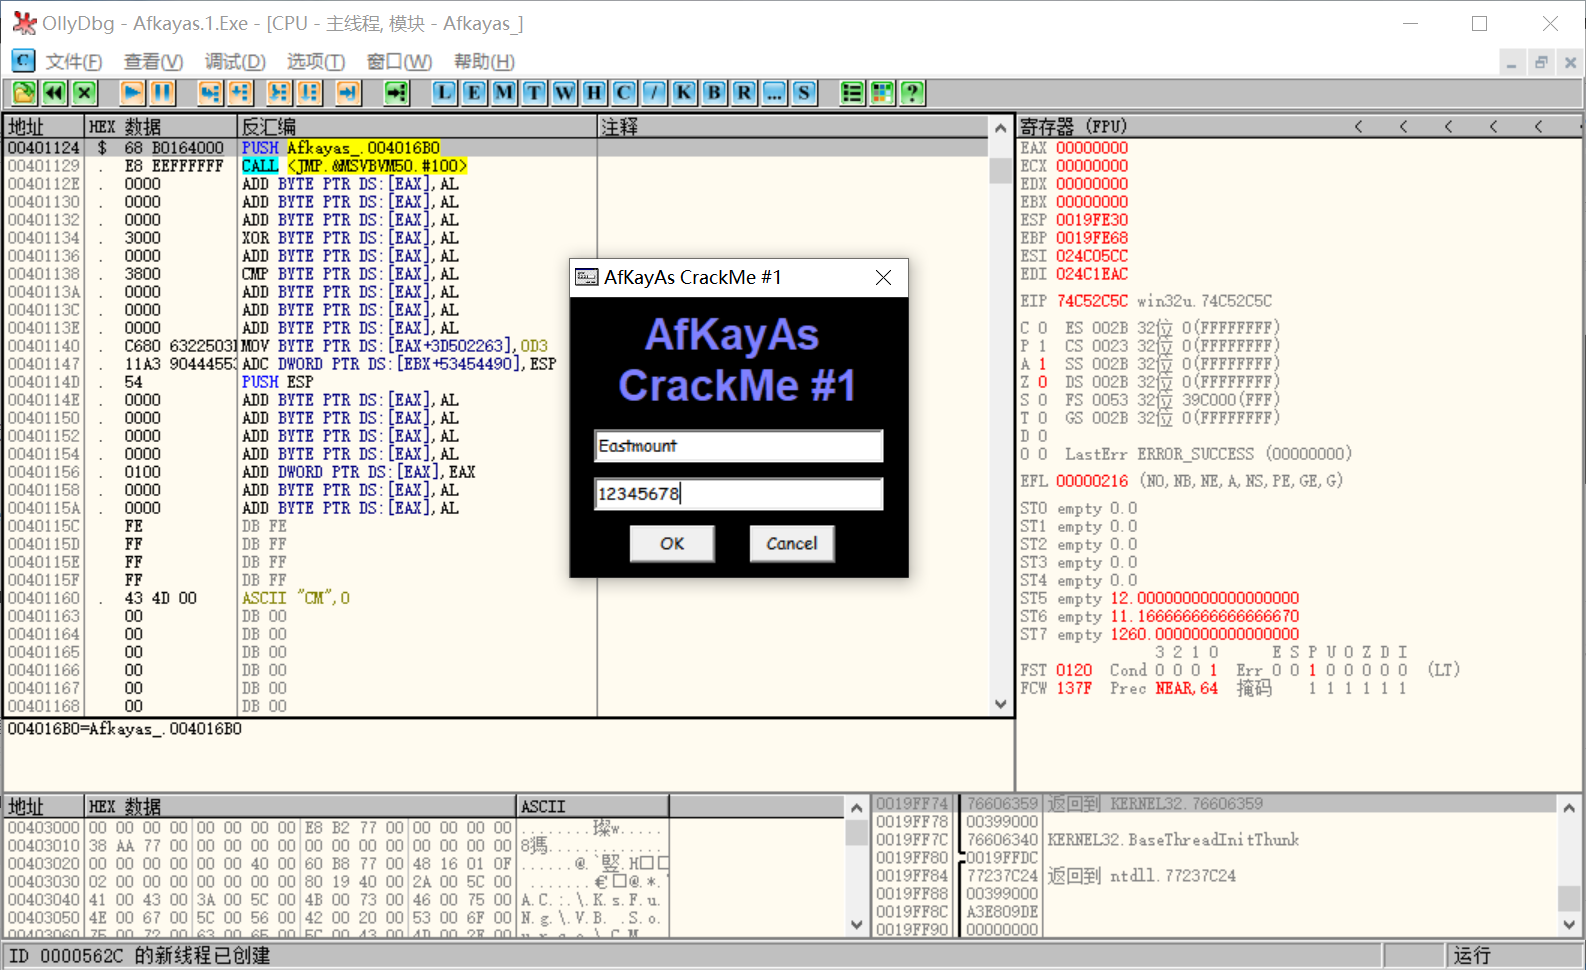
Task: Restart the debugged program (rewind icon)
Action: 54,93
